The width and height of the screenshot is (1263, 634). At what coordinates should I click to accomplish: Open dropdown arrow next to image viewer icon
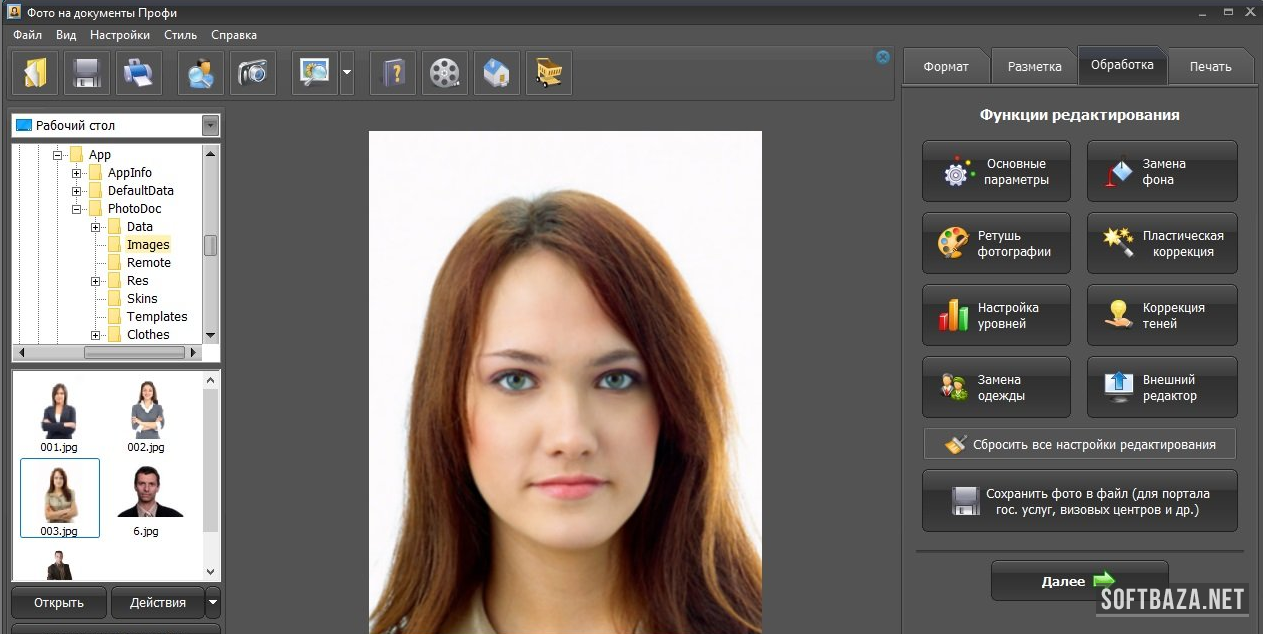(346, 74)
